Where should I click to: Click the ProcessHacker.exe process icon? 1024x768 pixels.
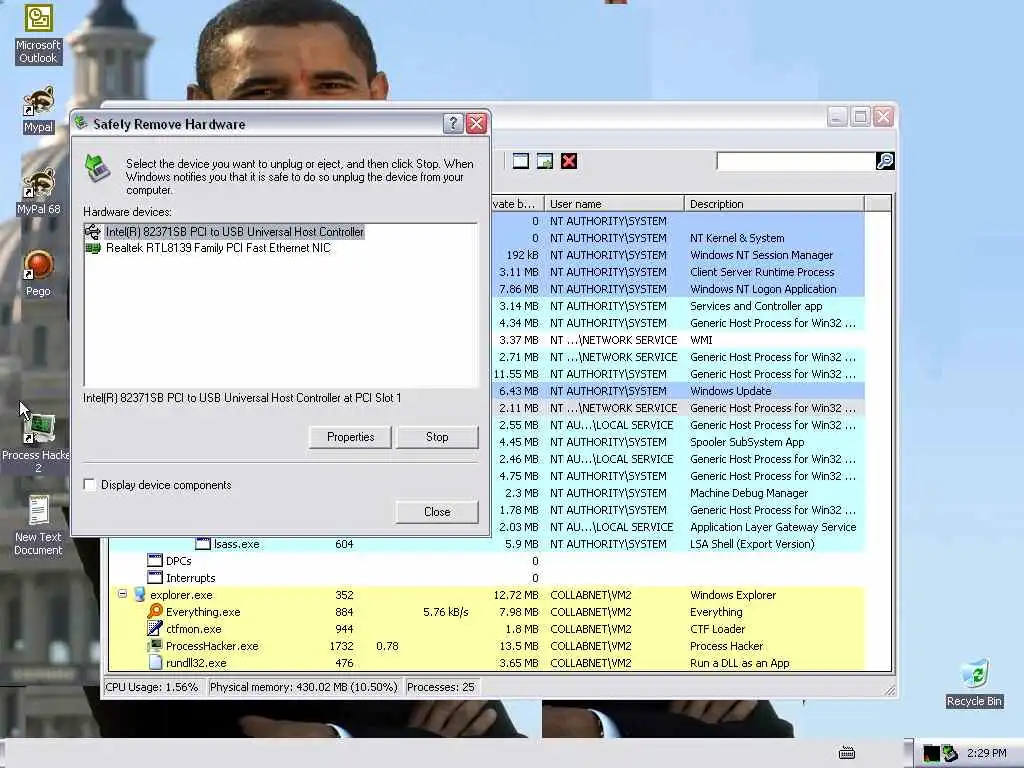tap(155, 645)
